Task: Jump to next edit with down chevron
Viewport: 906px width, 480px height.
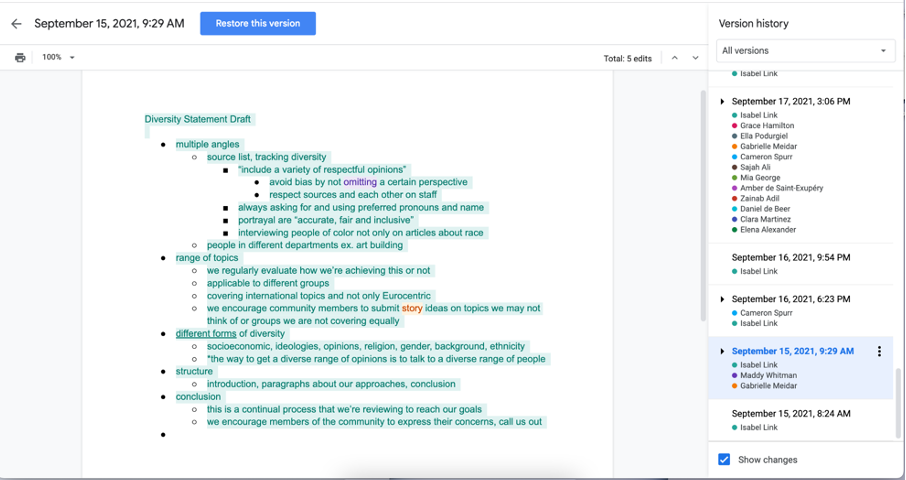Action: [x=695, y=58]
